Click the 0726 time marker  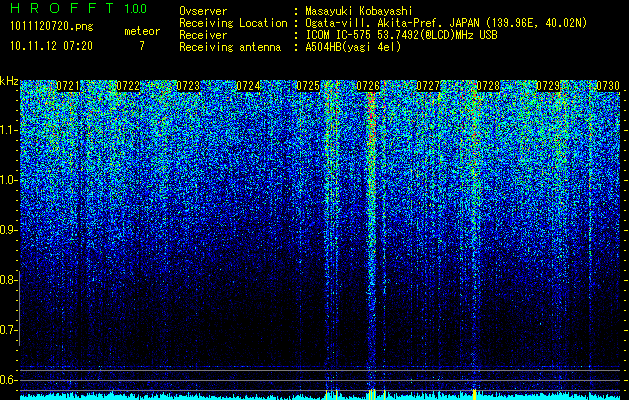[368, 86]
